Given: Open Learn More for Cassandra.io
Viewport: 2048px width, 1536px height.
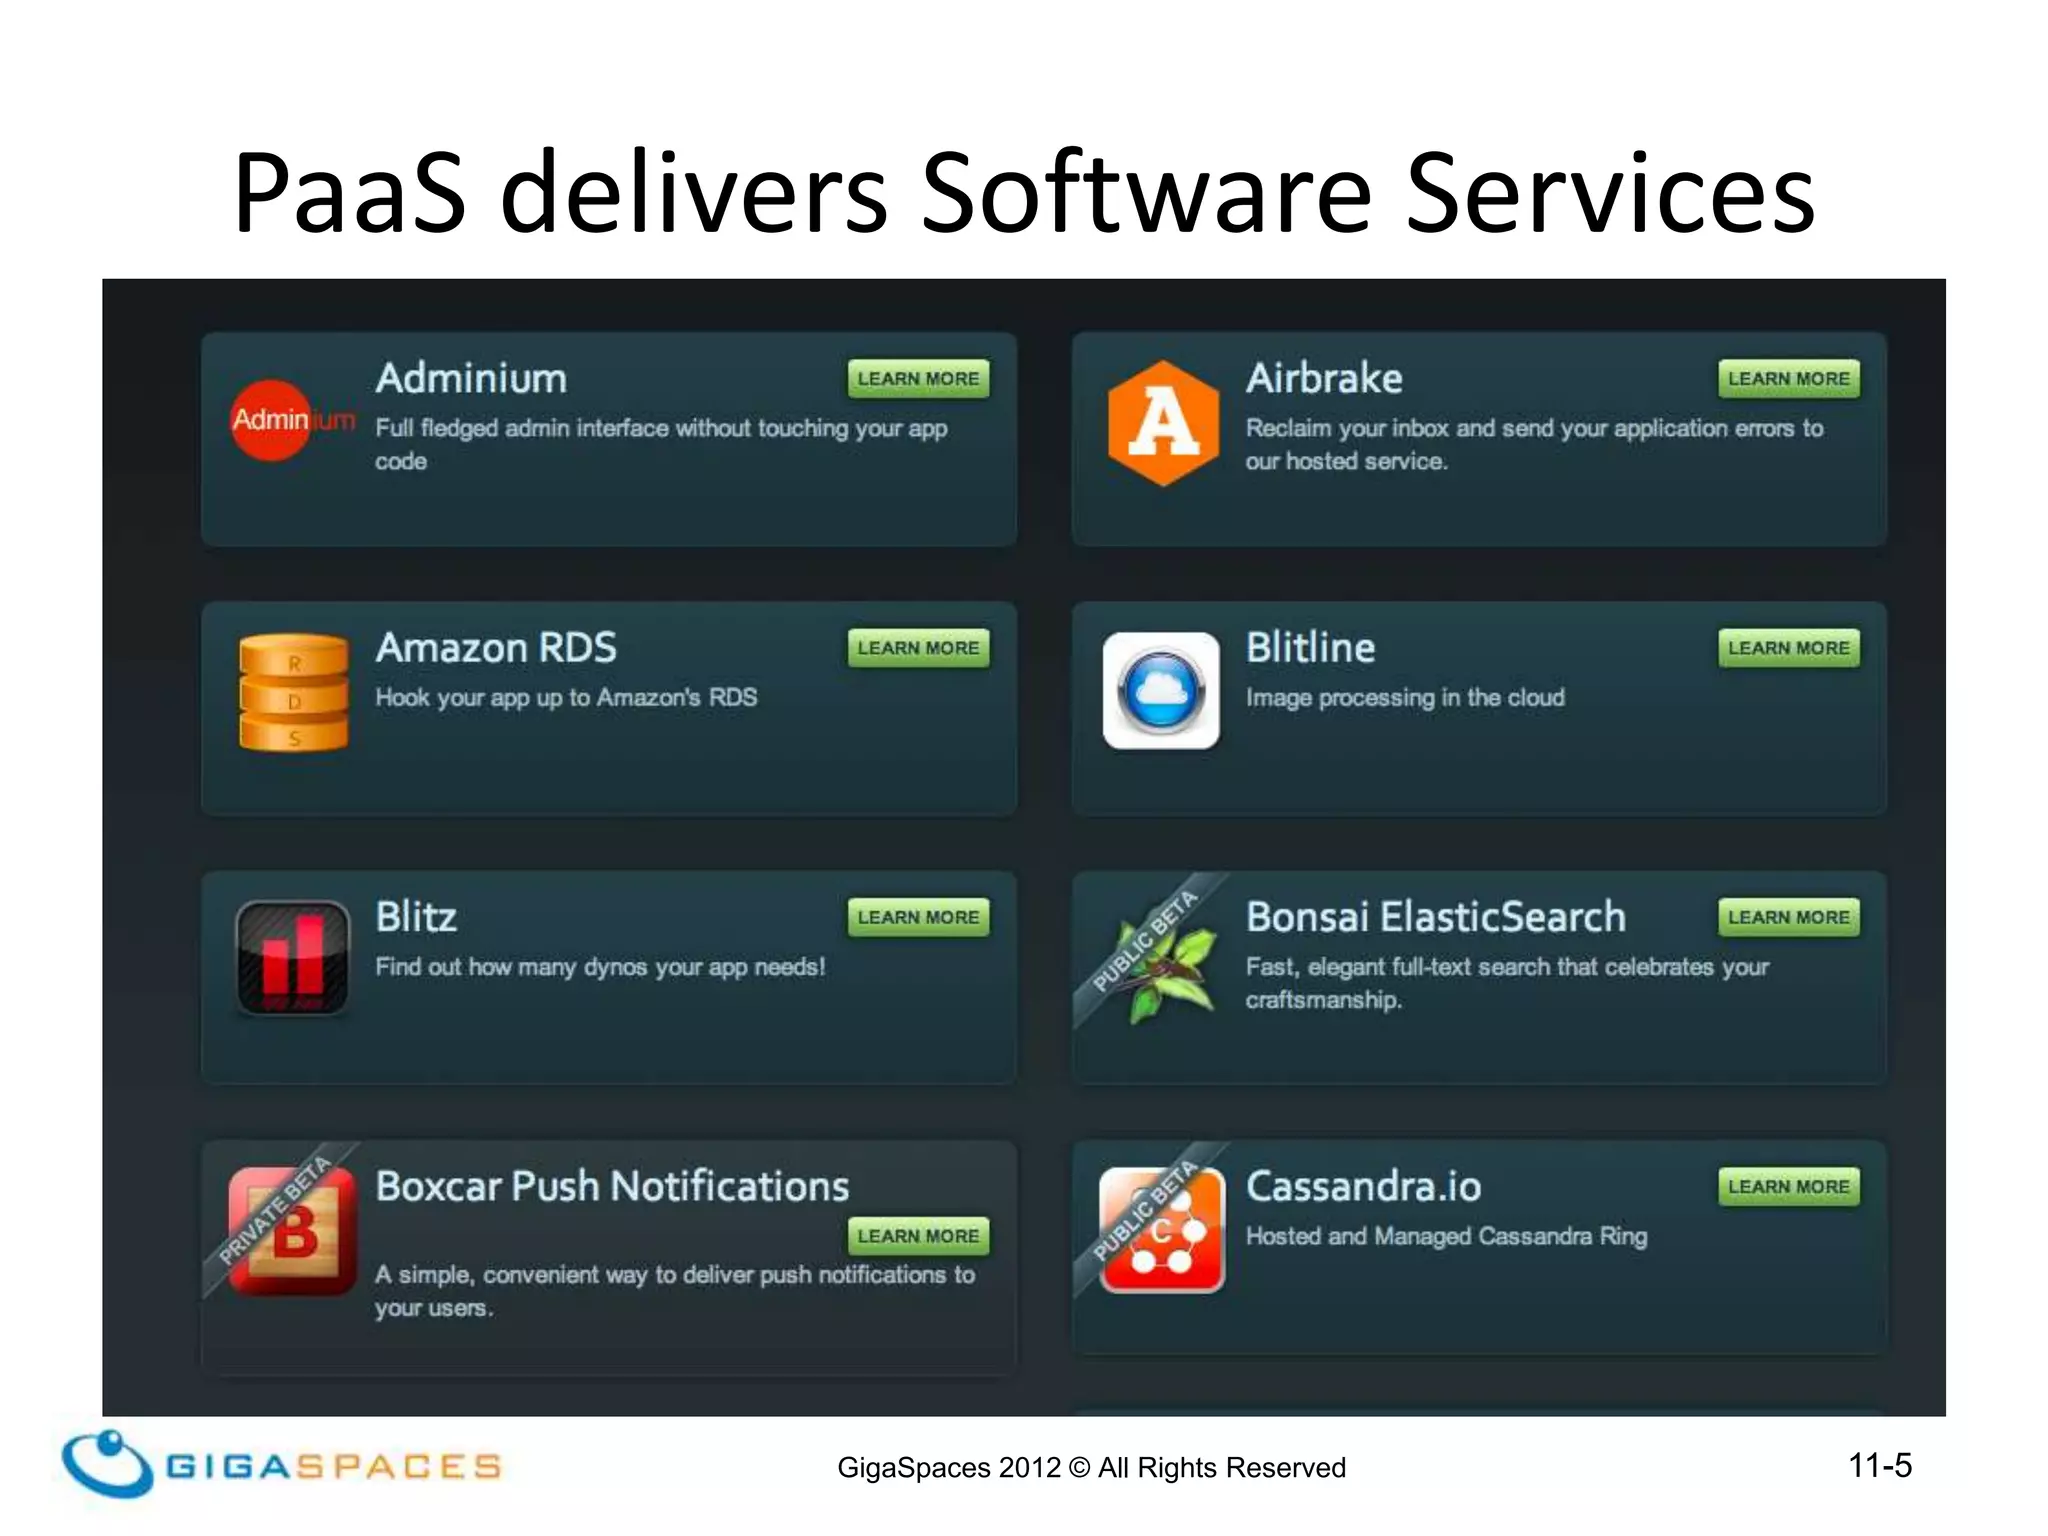Looking at the screenshot, I should click(1789, 1186).
